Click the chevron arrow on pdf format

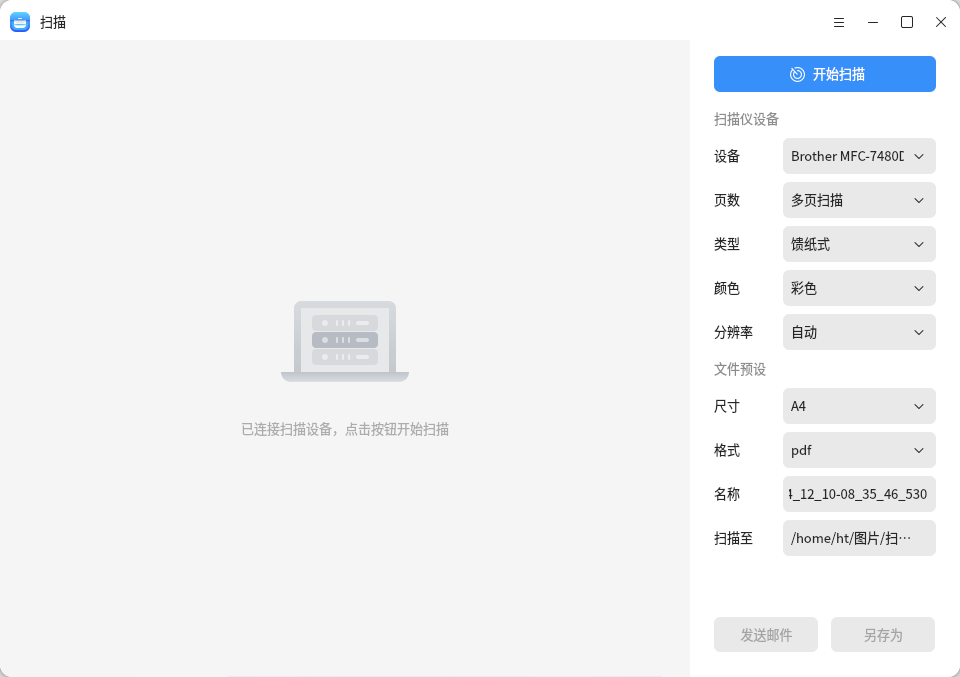pyautogui.click(x=919, y=450)
